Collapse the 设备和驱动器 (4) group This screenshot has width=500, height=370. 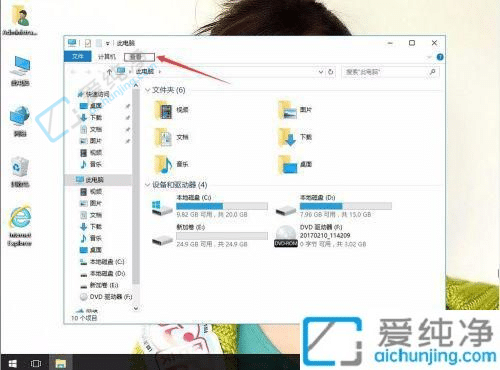click(147, 185)
